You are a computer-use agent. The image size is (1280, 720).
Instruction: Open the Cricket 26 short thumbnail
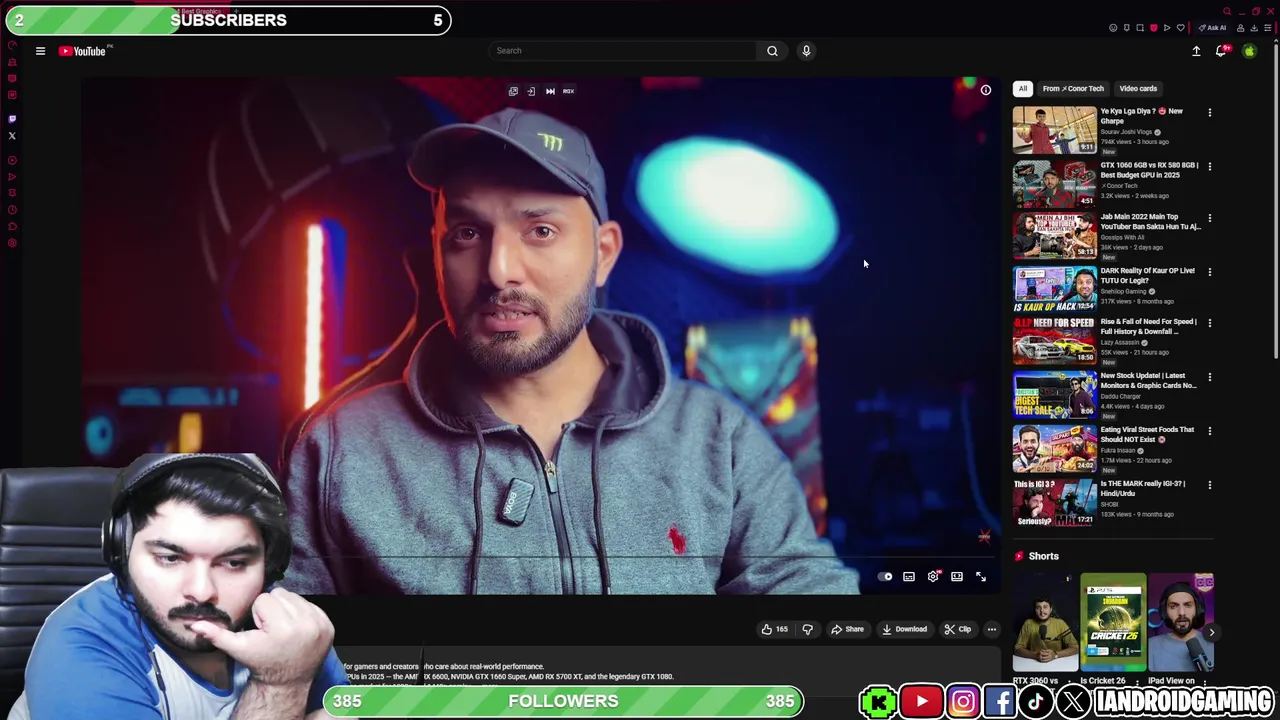(x=1113, y=622)
